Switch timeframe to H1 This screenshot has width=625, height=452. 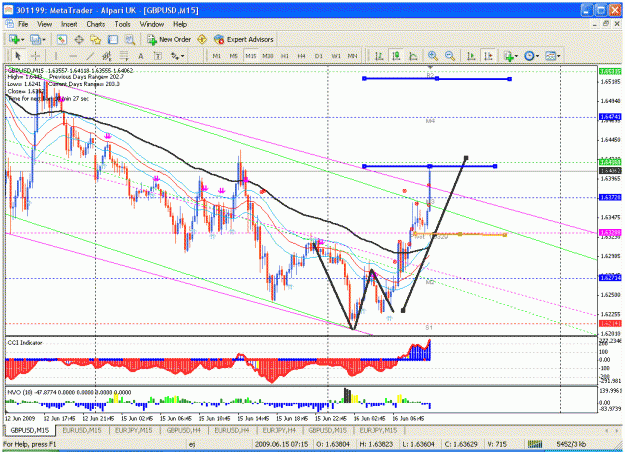[x=285, y=56]
